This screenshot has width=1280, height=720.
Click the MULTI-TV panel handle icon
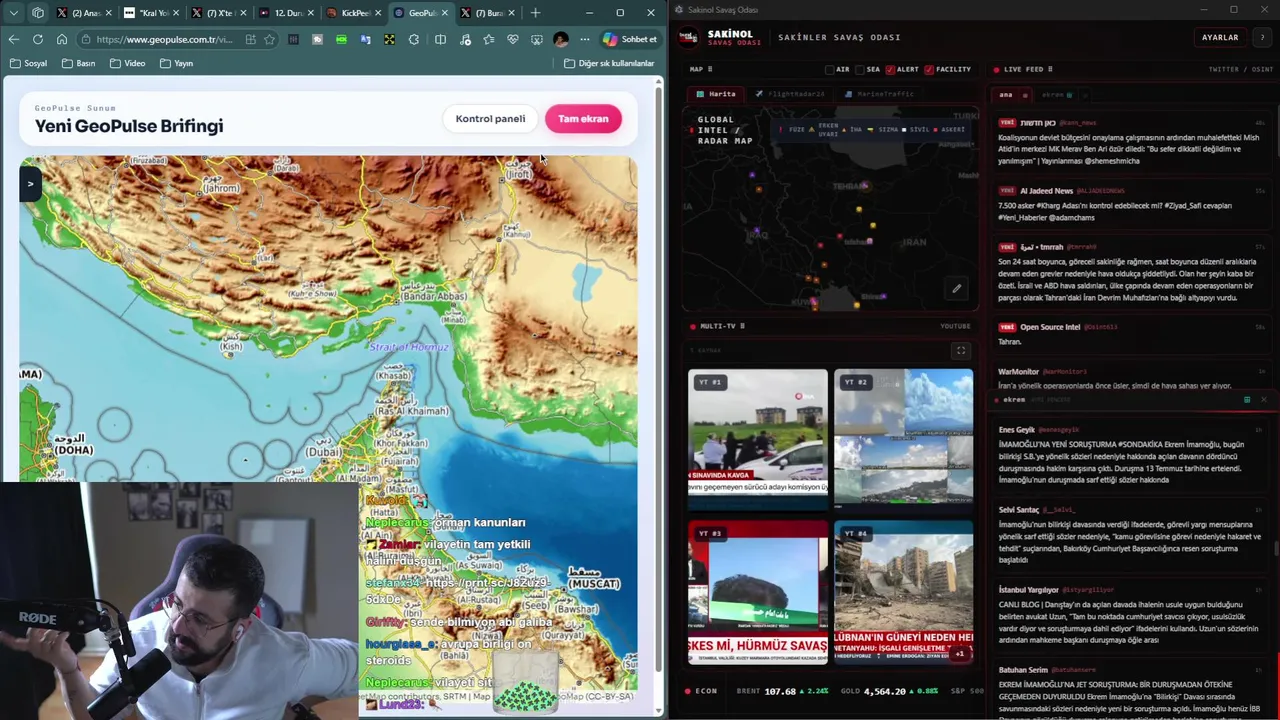click(742, 326)
